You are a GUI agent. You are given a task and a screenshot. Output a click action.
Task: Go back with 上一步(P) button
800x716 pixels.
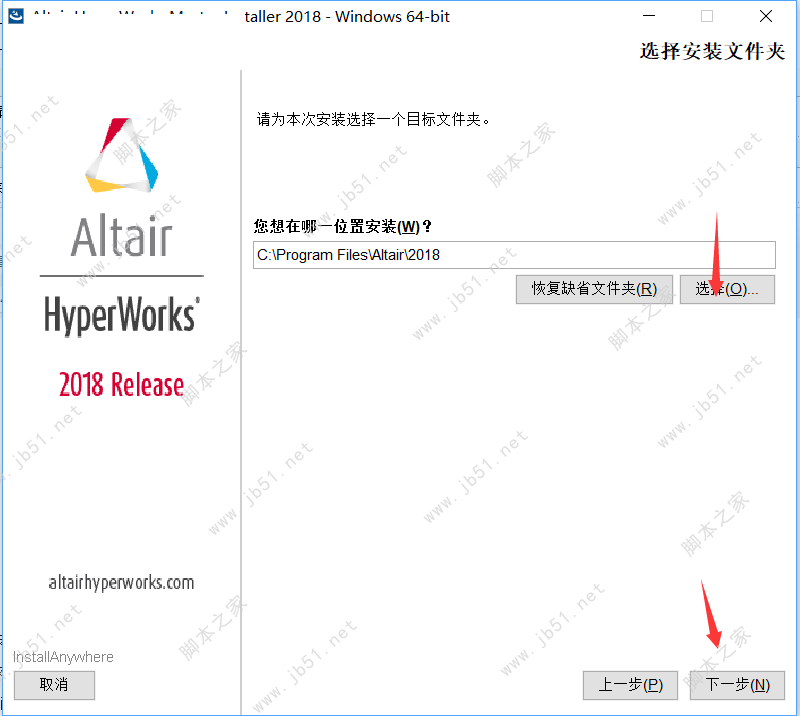pos(630,685)
